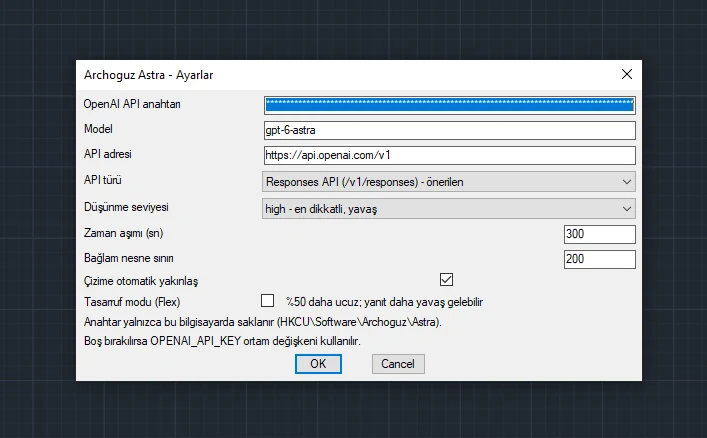
Task: Click the "Düşünme seviyesi" label
Action: 126,207
